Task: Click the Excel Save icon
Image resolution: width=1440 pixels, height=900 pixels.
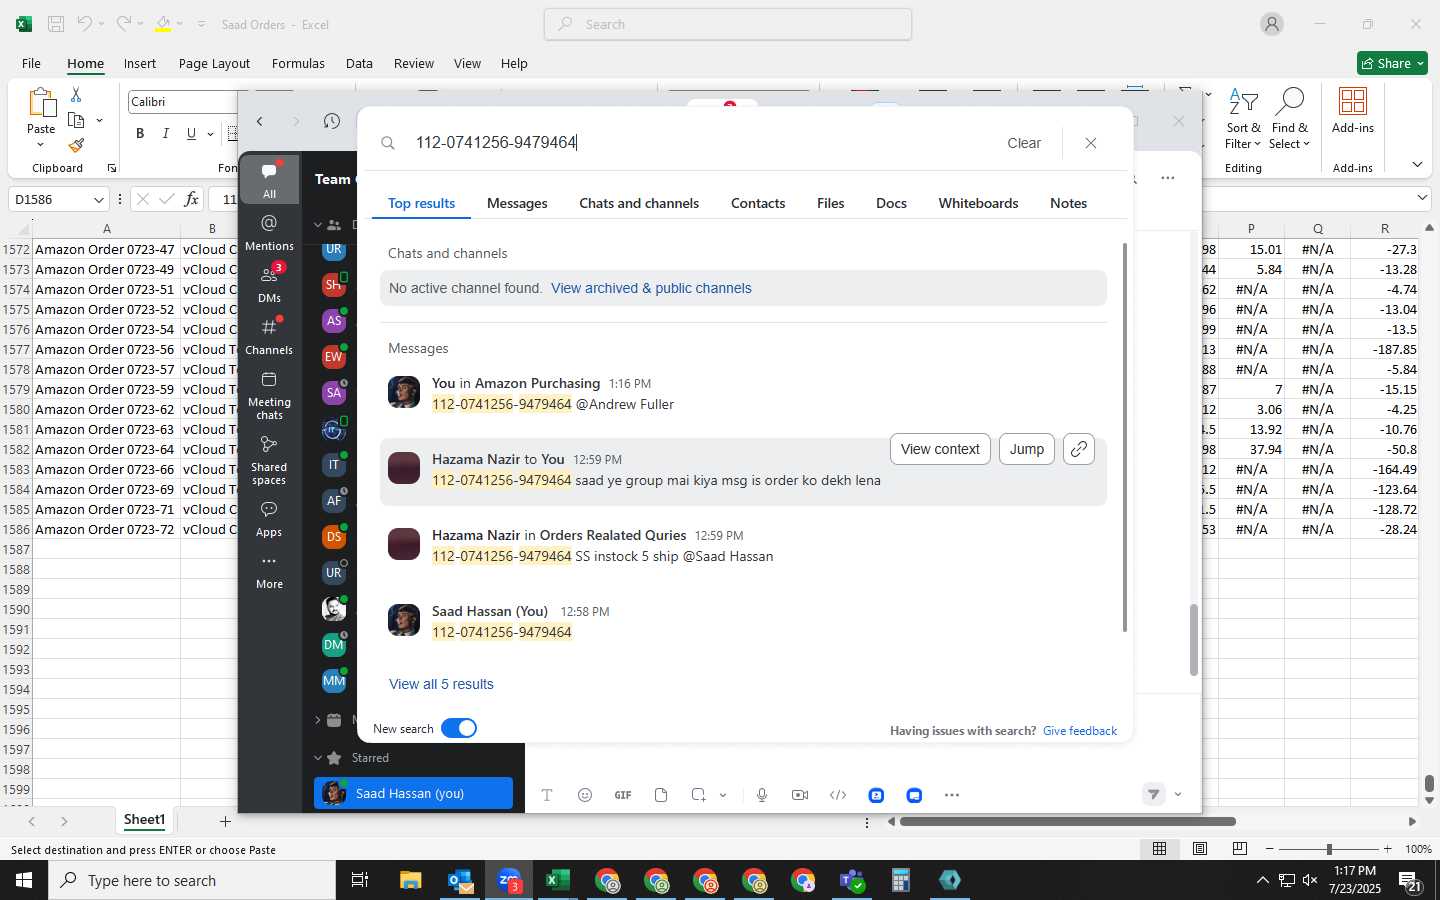Action: click(56, 24)
